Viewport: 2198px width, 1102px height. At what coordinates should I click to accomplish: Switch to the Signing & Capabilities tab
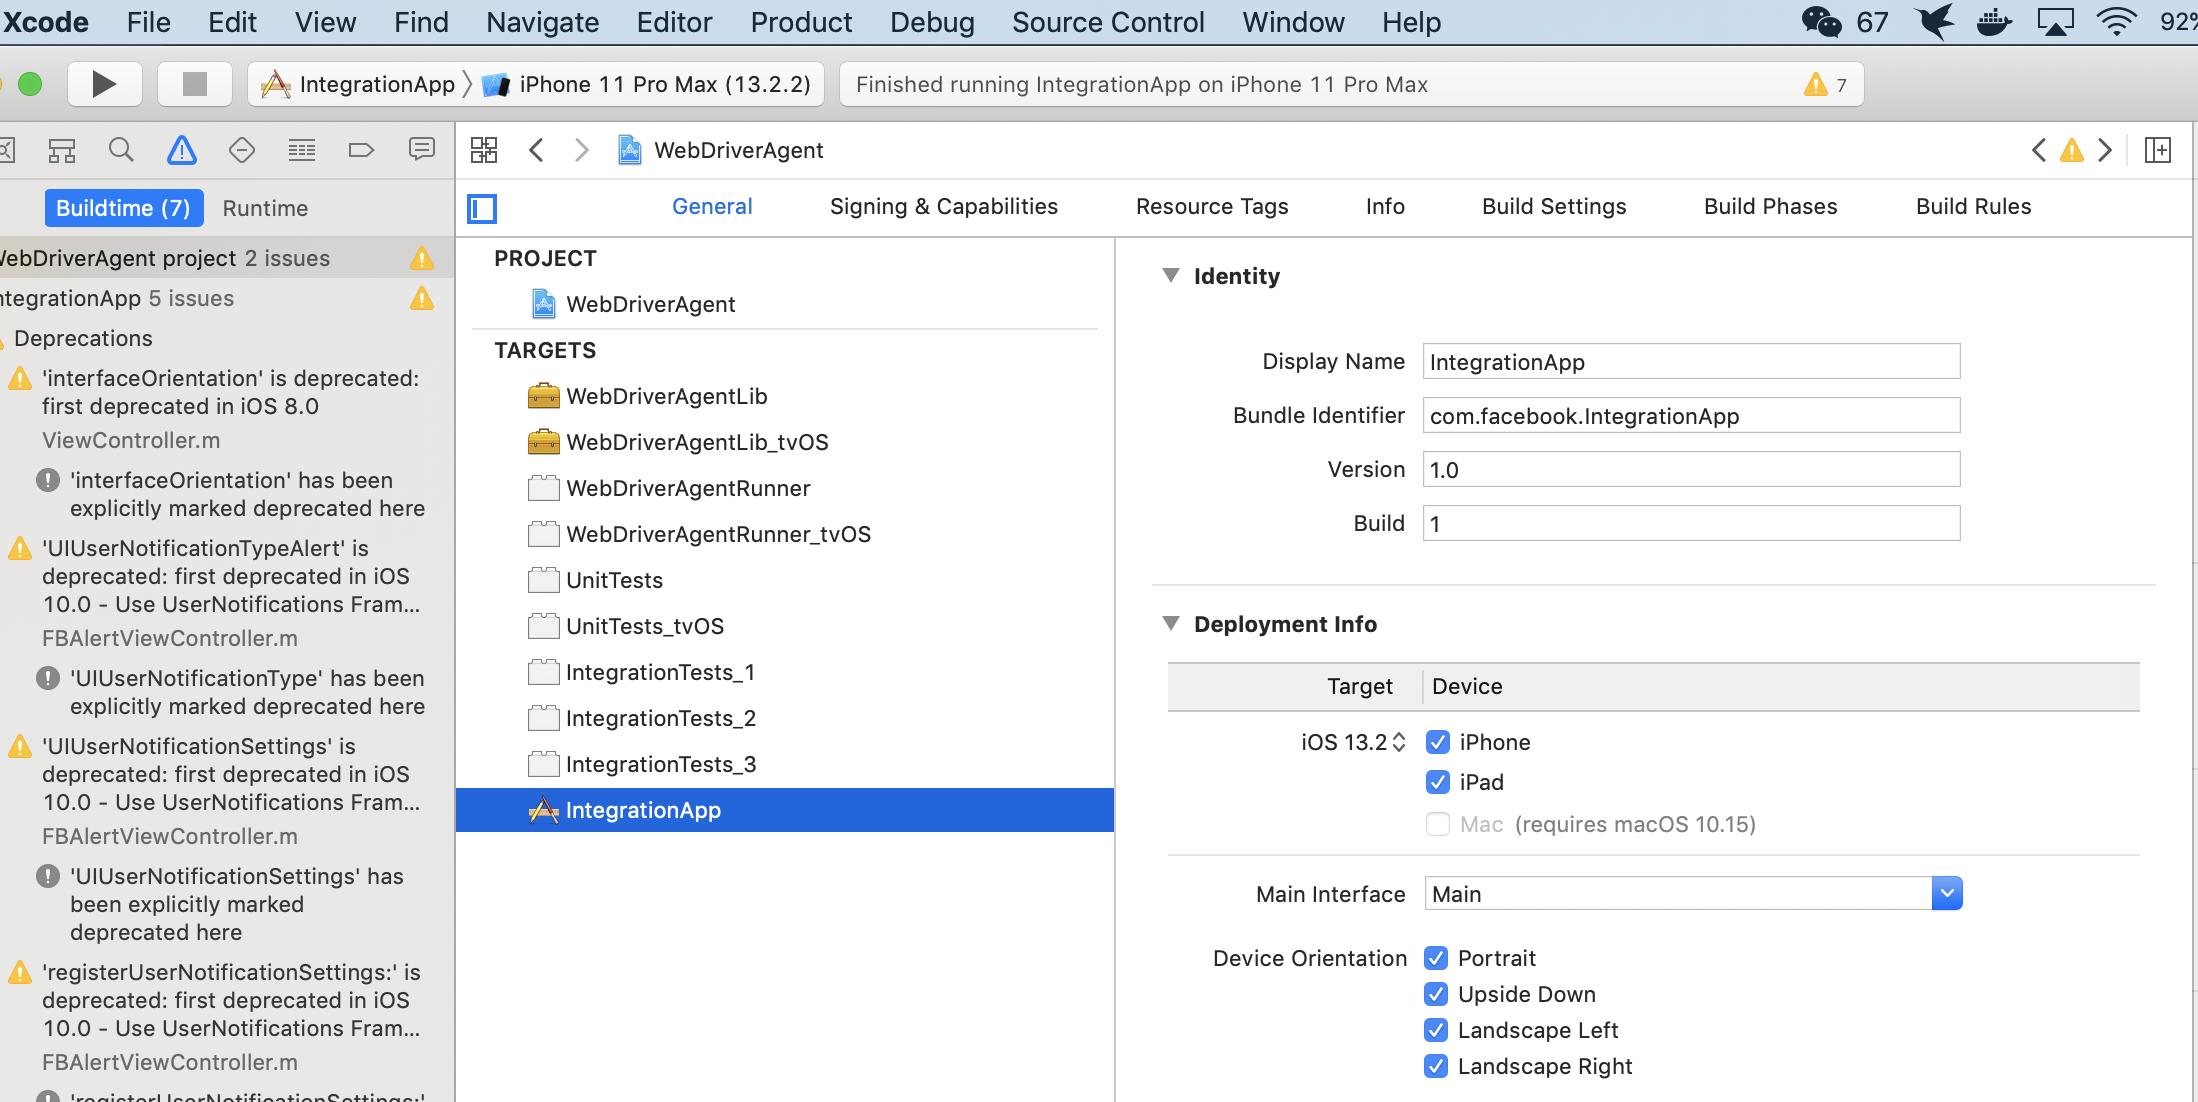[x=944, y=206]
